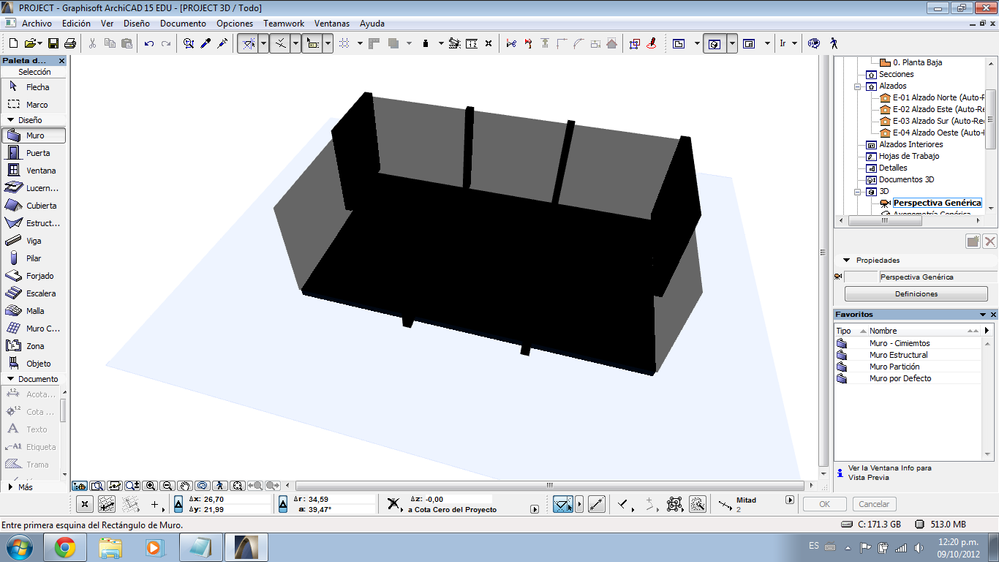Click the eyedropper pick-up parameters icon
The height and width of the screenshot is (562, 999).
pos(205,43)
